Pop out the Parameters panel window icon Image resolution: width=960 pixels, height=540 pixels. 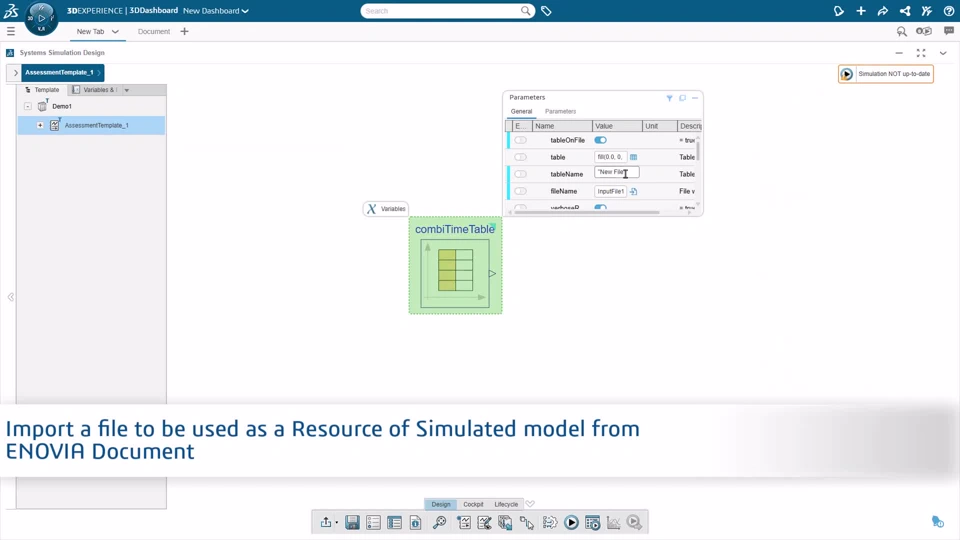pos(683,98)
